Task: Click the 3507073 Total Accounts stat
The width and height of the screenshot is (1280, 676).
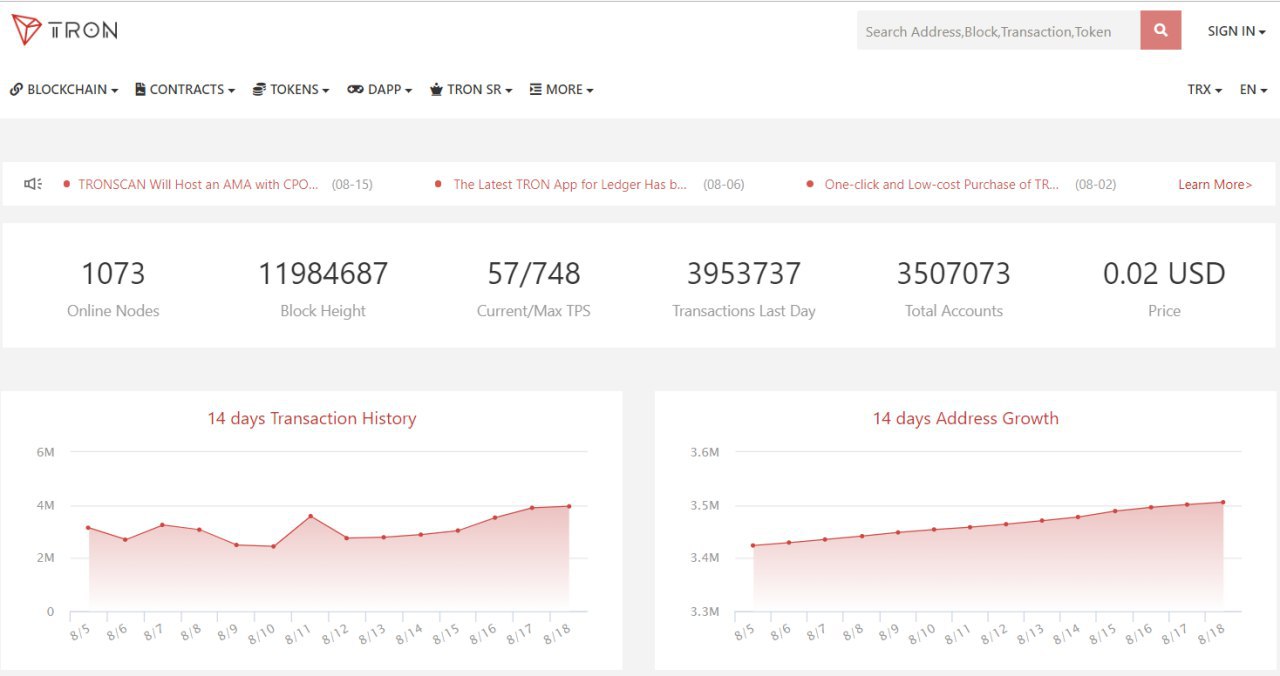Action: point(954,287)
